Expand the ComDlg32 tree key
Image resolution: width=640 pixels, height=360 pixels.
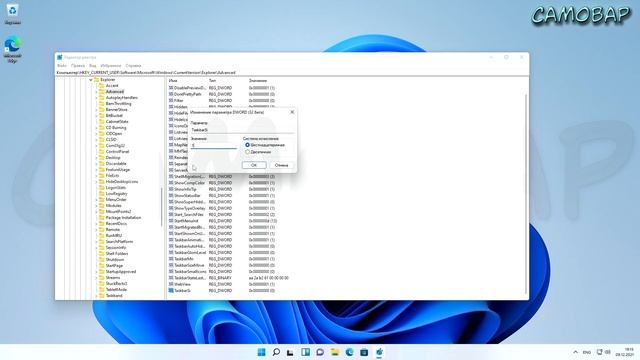[96, 145]
